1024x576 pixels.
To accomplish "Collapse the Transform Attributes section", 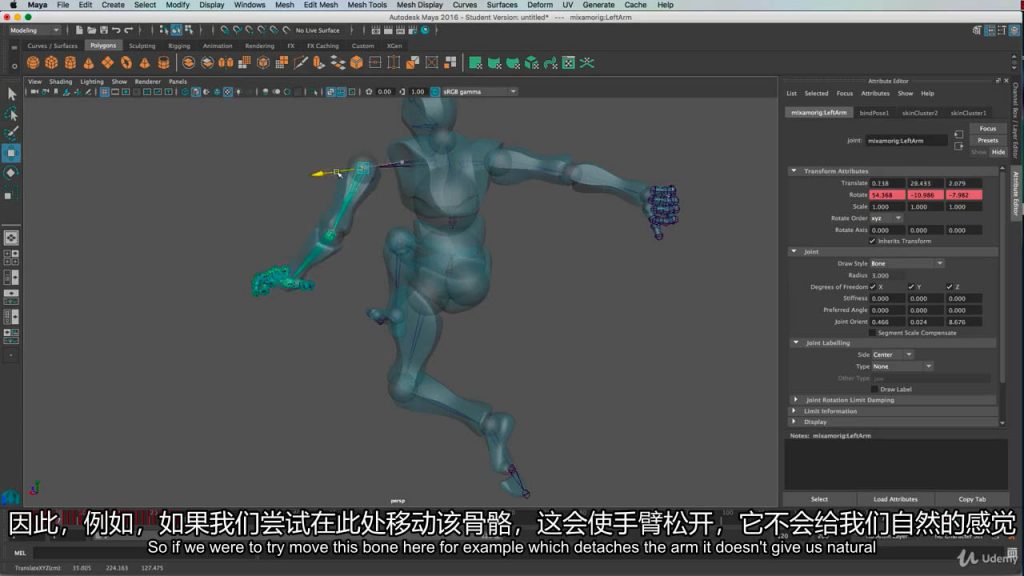I will (x=794, y=171).
